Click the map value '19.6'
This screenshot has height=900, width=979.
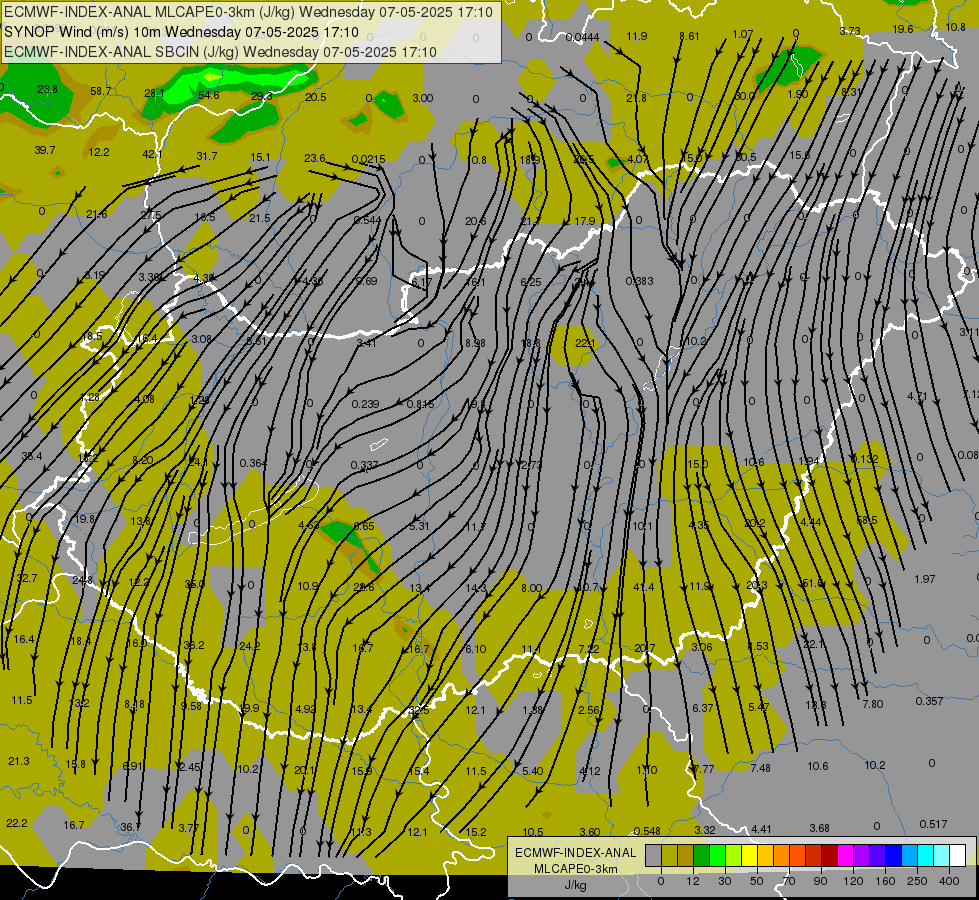[903, 29]
